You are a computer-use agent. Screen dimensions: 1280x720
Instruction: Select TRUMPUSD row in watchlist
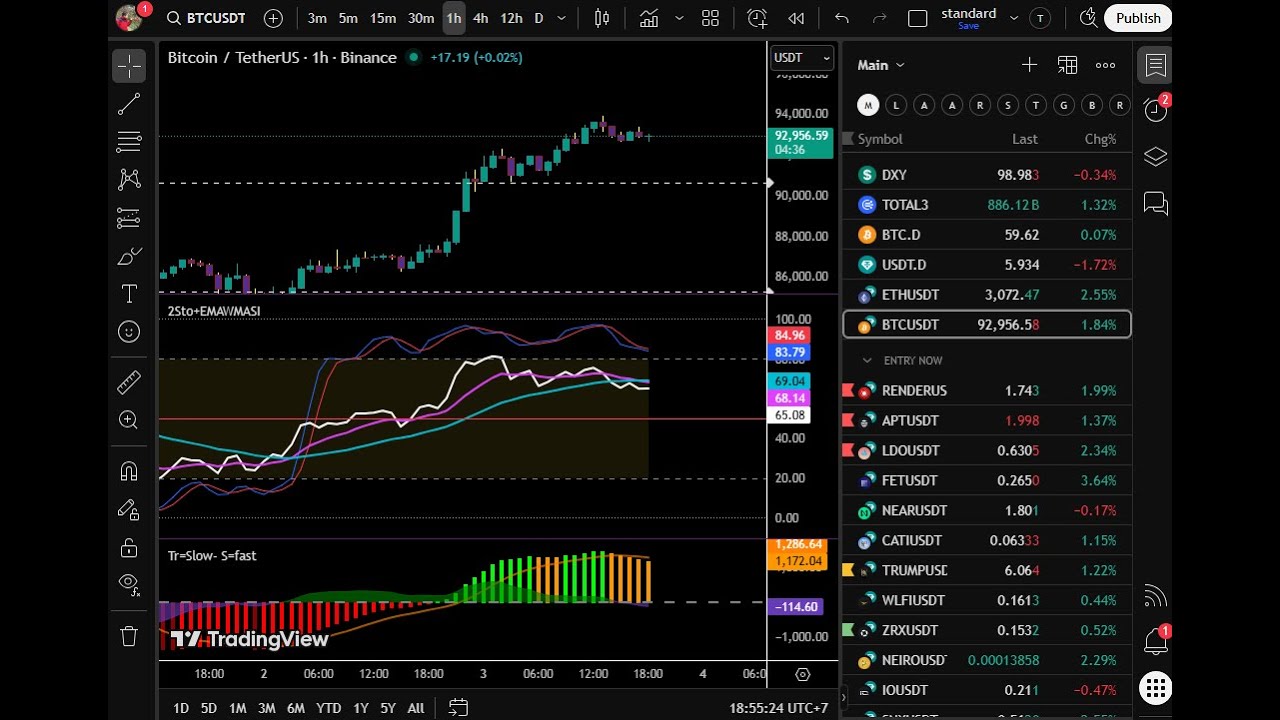[987, 570]
